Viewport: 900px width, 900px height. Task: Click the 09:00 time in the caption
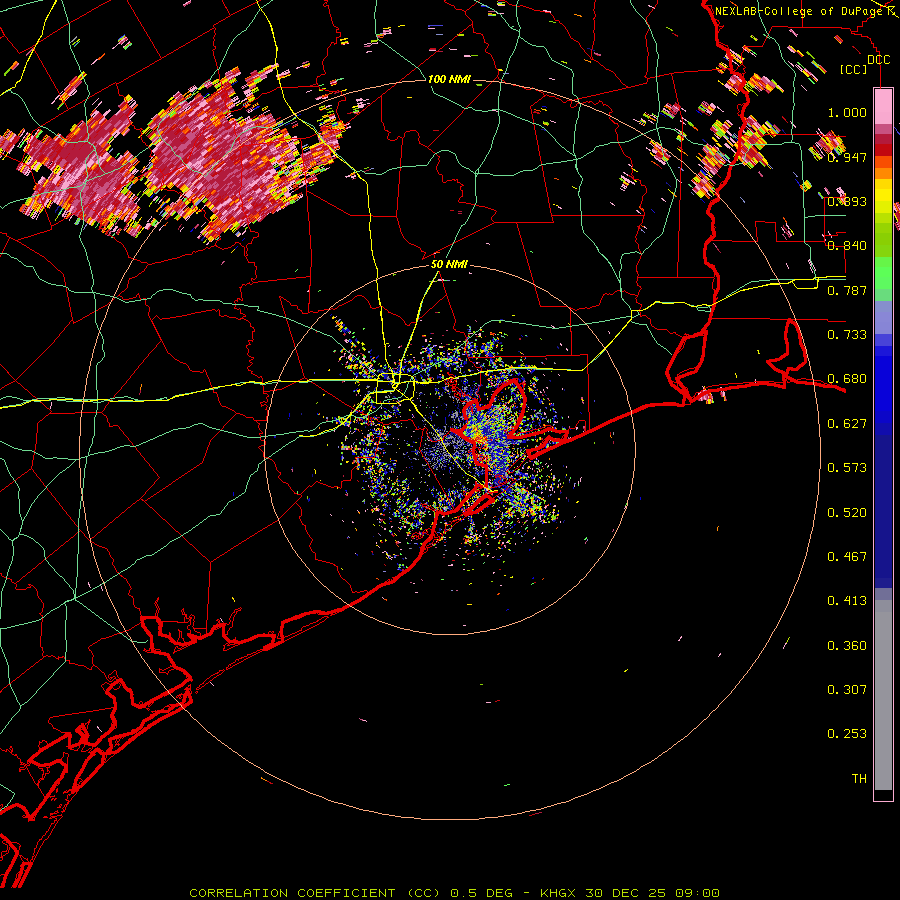pyautogui.click(x=697, y=893)
